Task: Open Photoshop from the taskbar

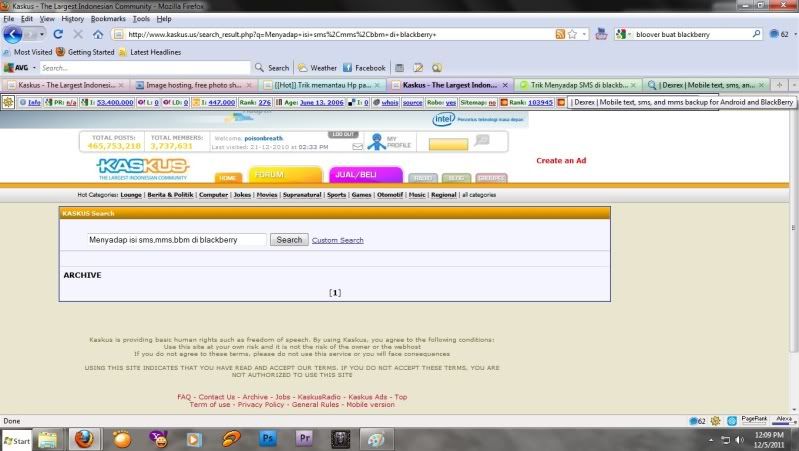Action: [268, 439]
